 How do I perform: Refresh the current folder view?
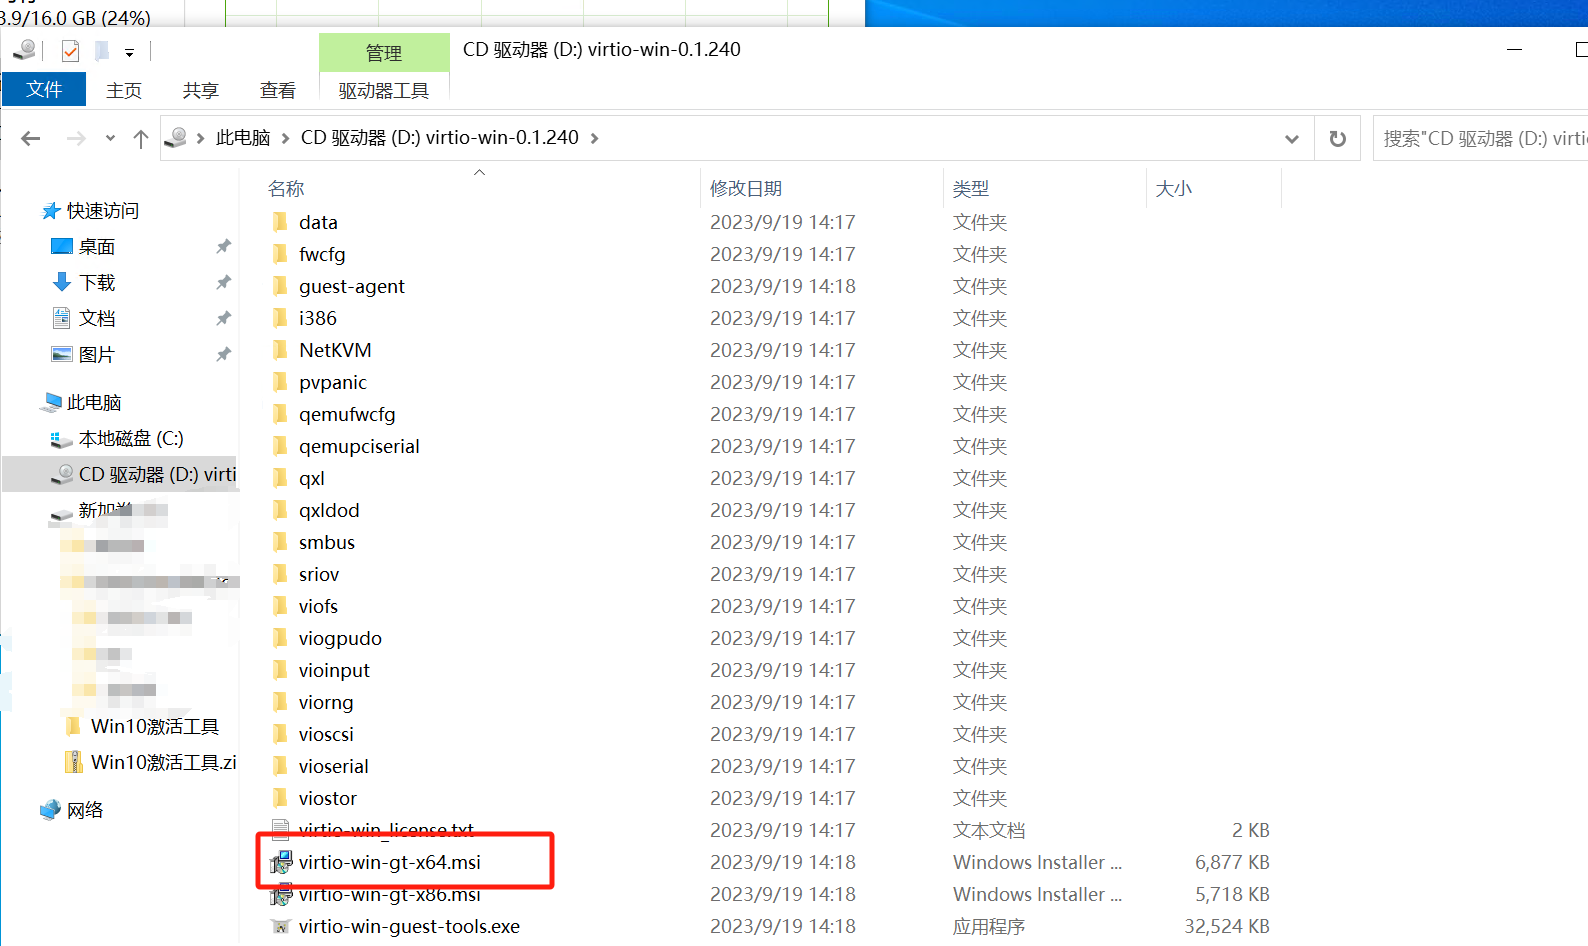(x=1337, y=139)
